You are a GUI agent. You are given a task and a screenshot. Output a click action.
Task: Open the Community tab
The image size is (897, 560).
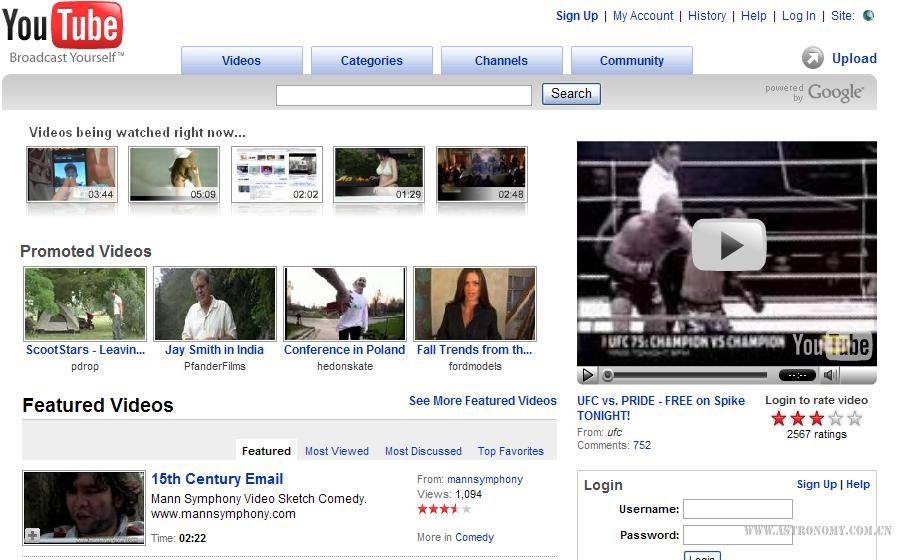632,61
